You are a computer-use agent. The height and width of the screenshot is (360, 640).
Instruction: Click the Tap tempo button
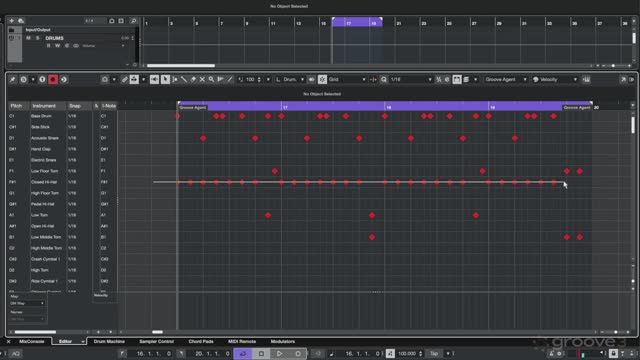point(434,353)
